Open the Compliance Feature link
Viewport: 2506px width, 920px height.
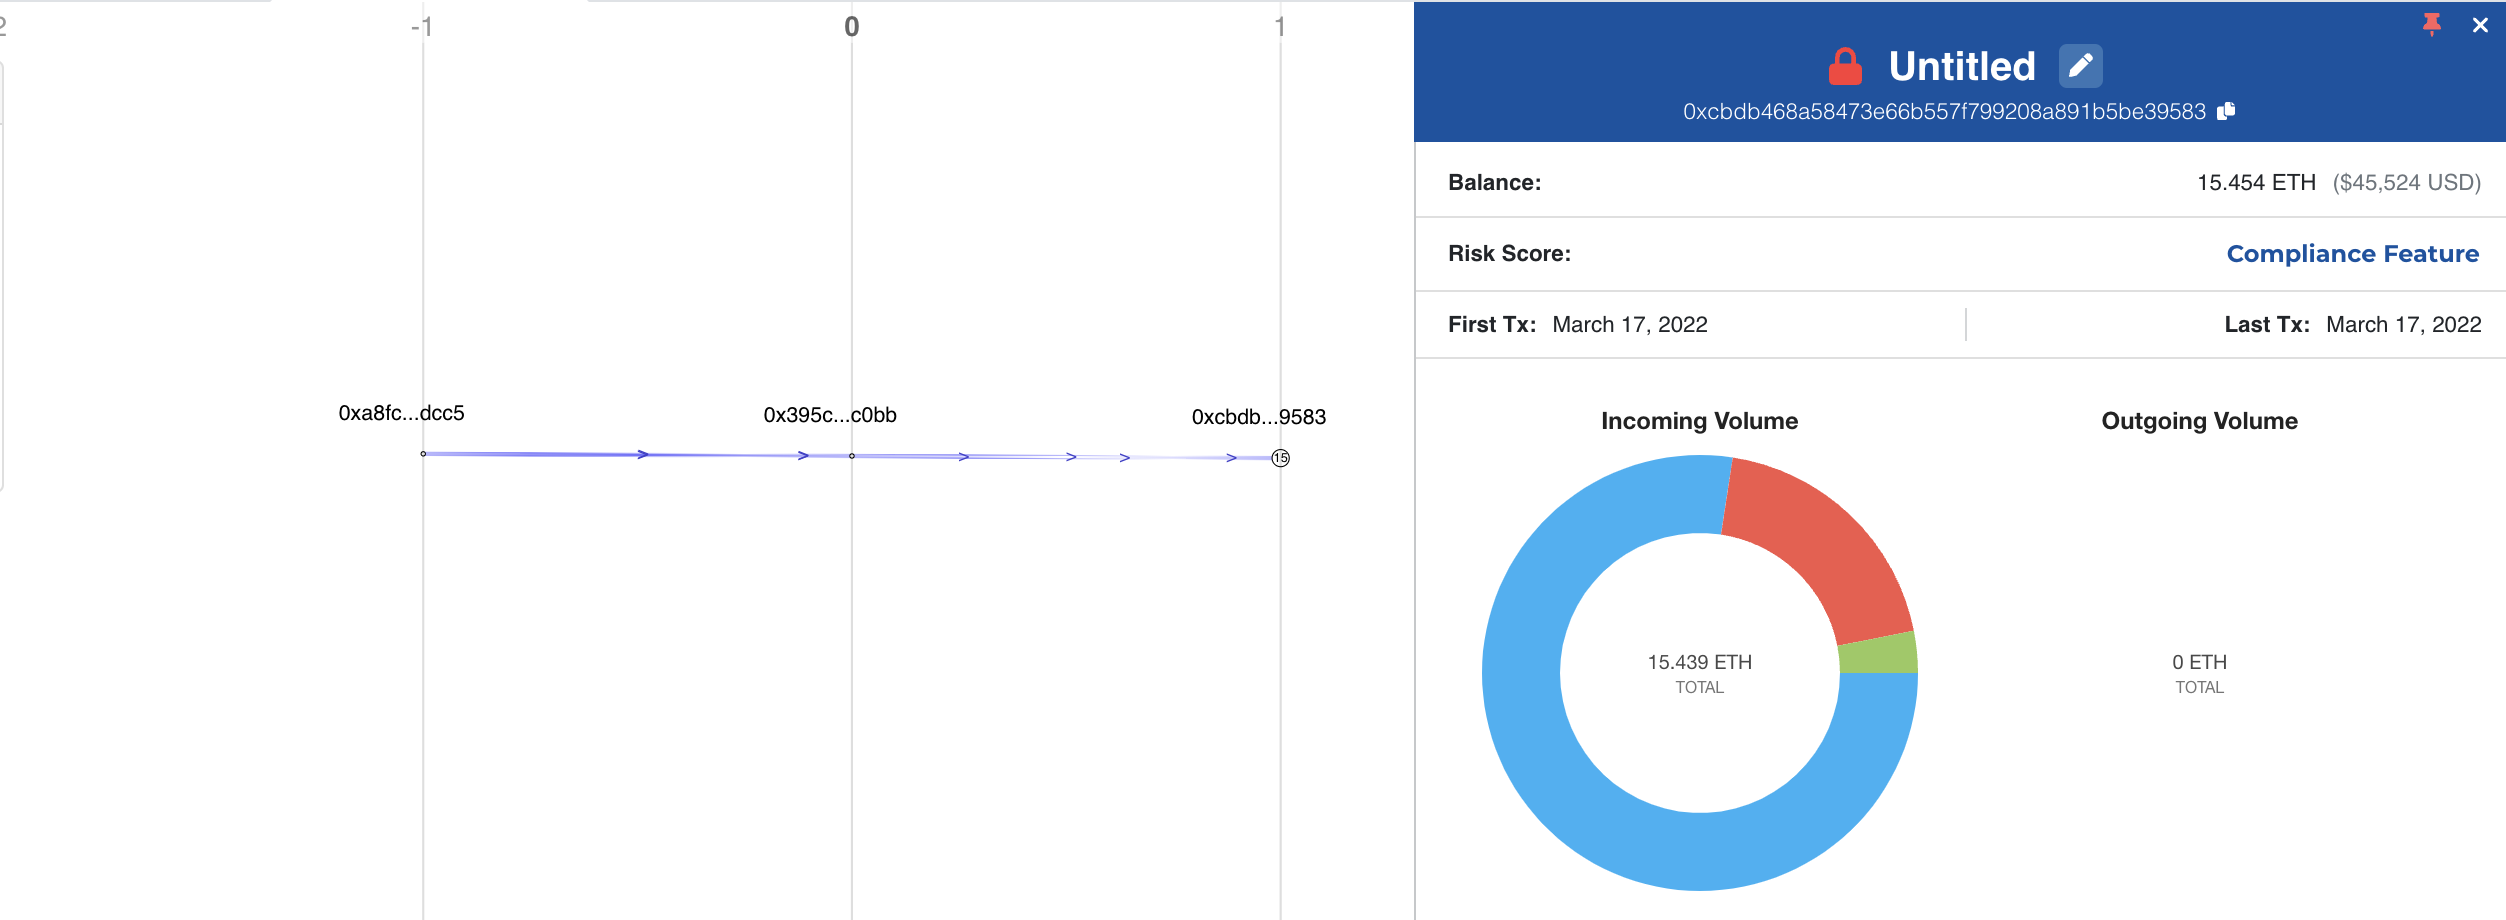2352,254
